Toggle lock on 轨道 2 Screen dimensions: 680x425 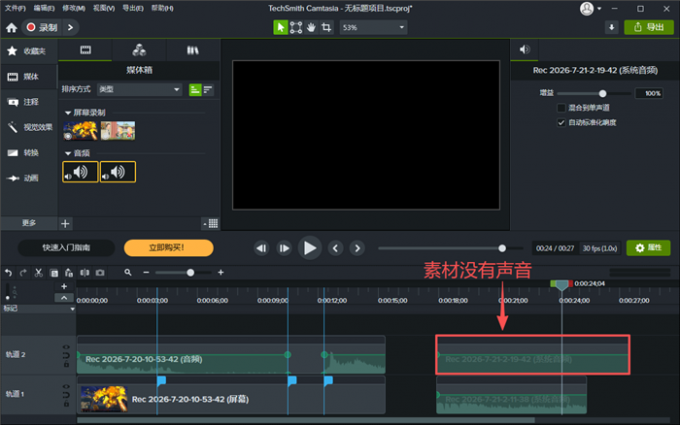pyautogui.click(x=66, y=364)
